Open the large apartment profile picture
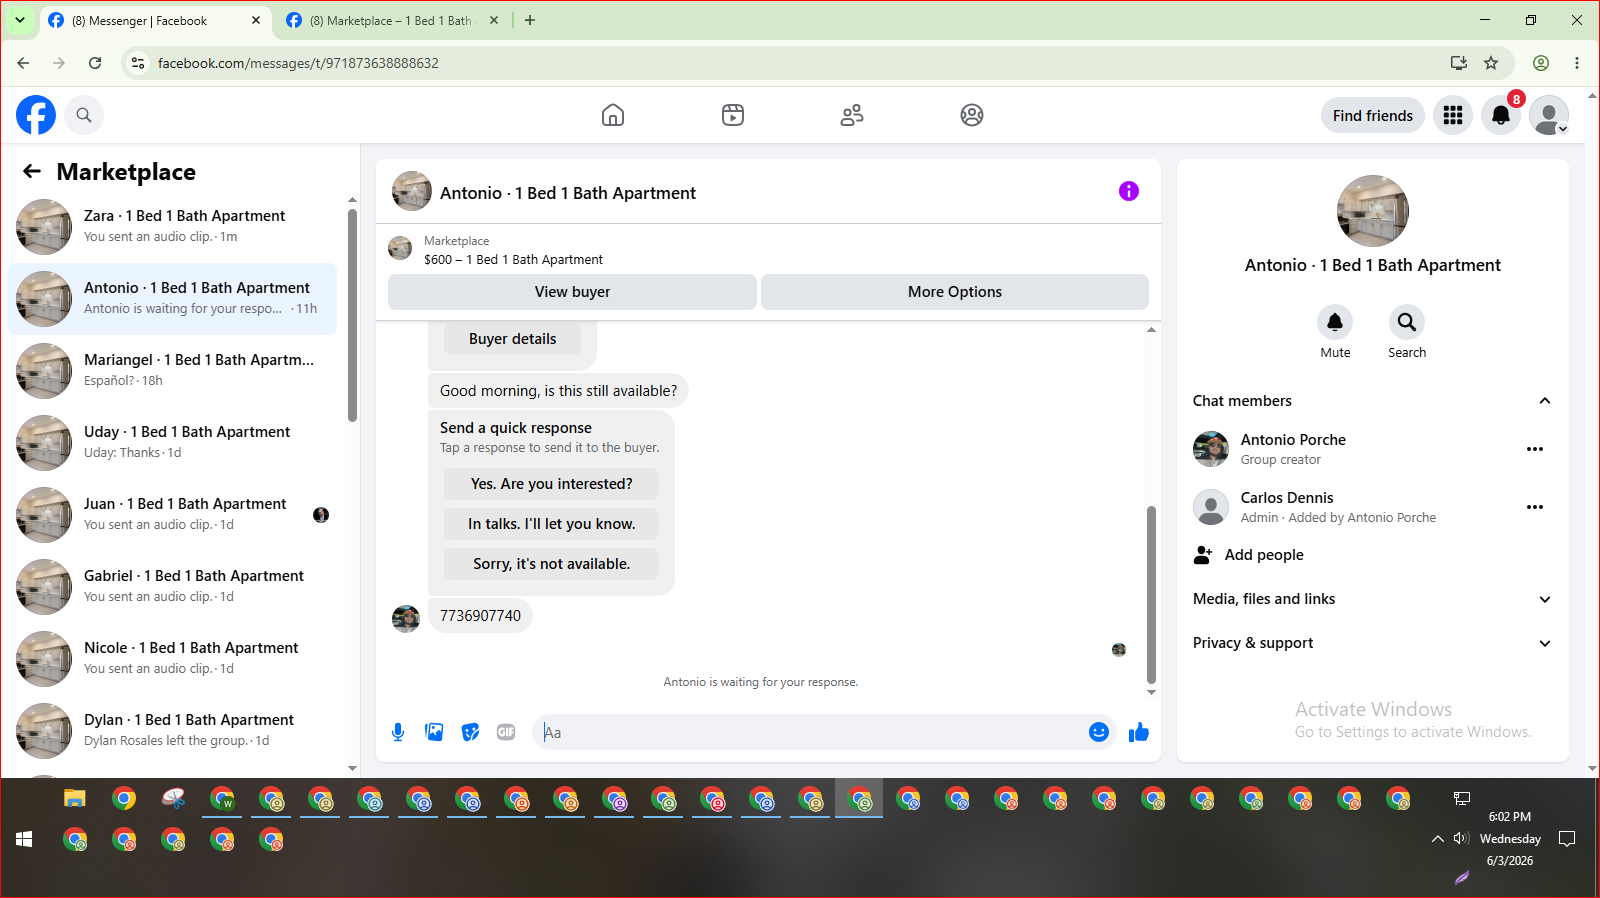This screenshot has height=898, width=1600. click(1373, 211)
